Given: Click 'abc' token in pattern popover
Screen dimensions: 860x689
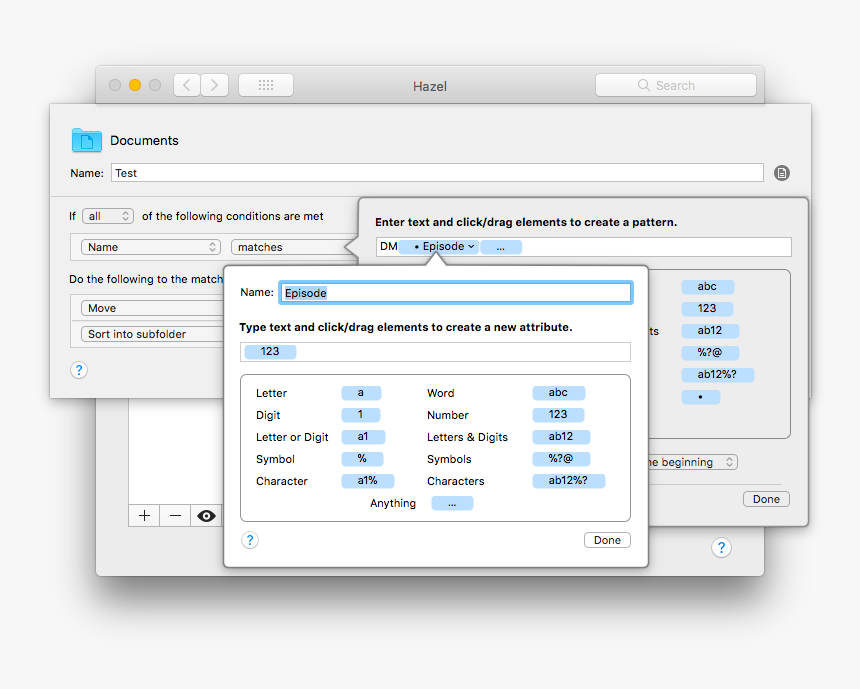Looking at the screenshot, I should pos(708,287).
